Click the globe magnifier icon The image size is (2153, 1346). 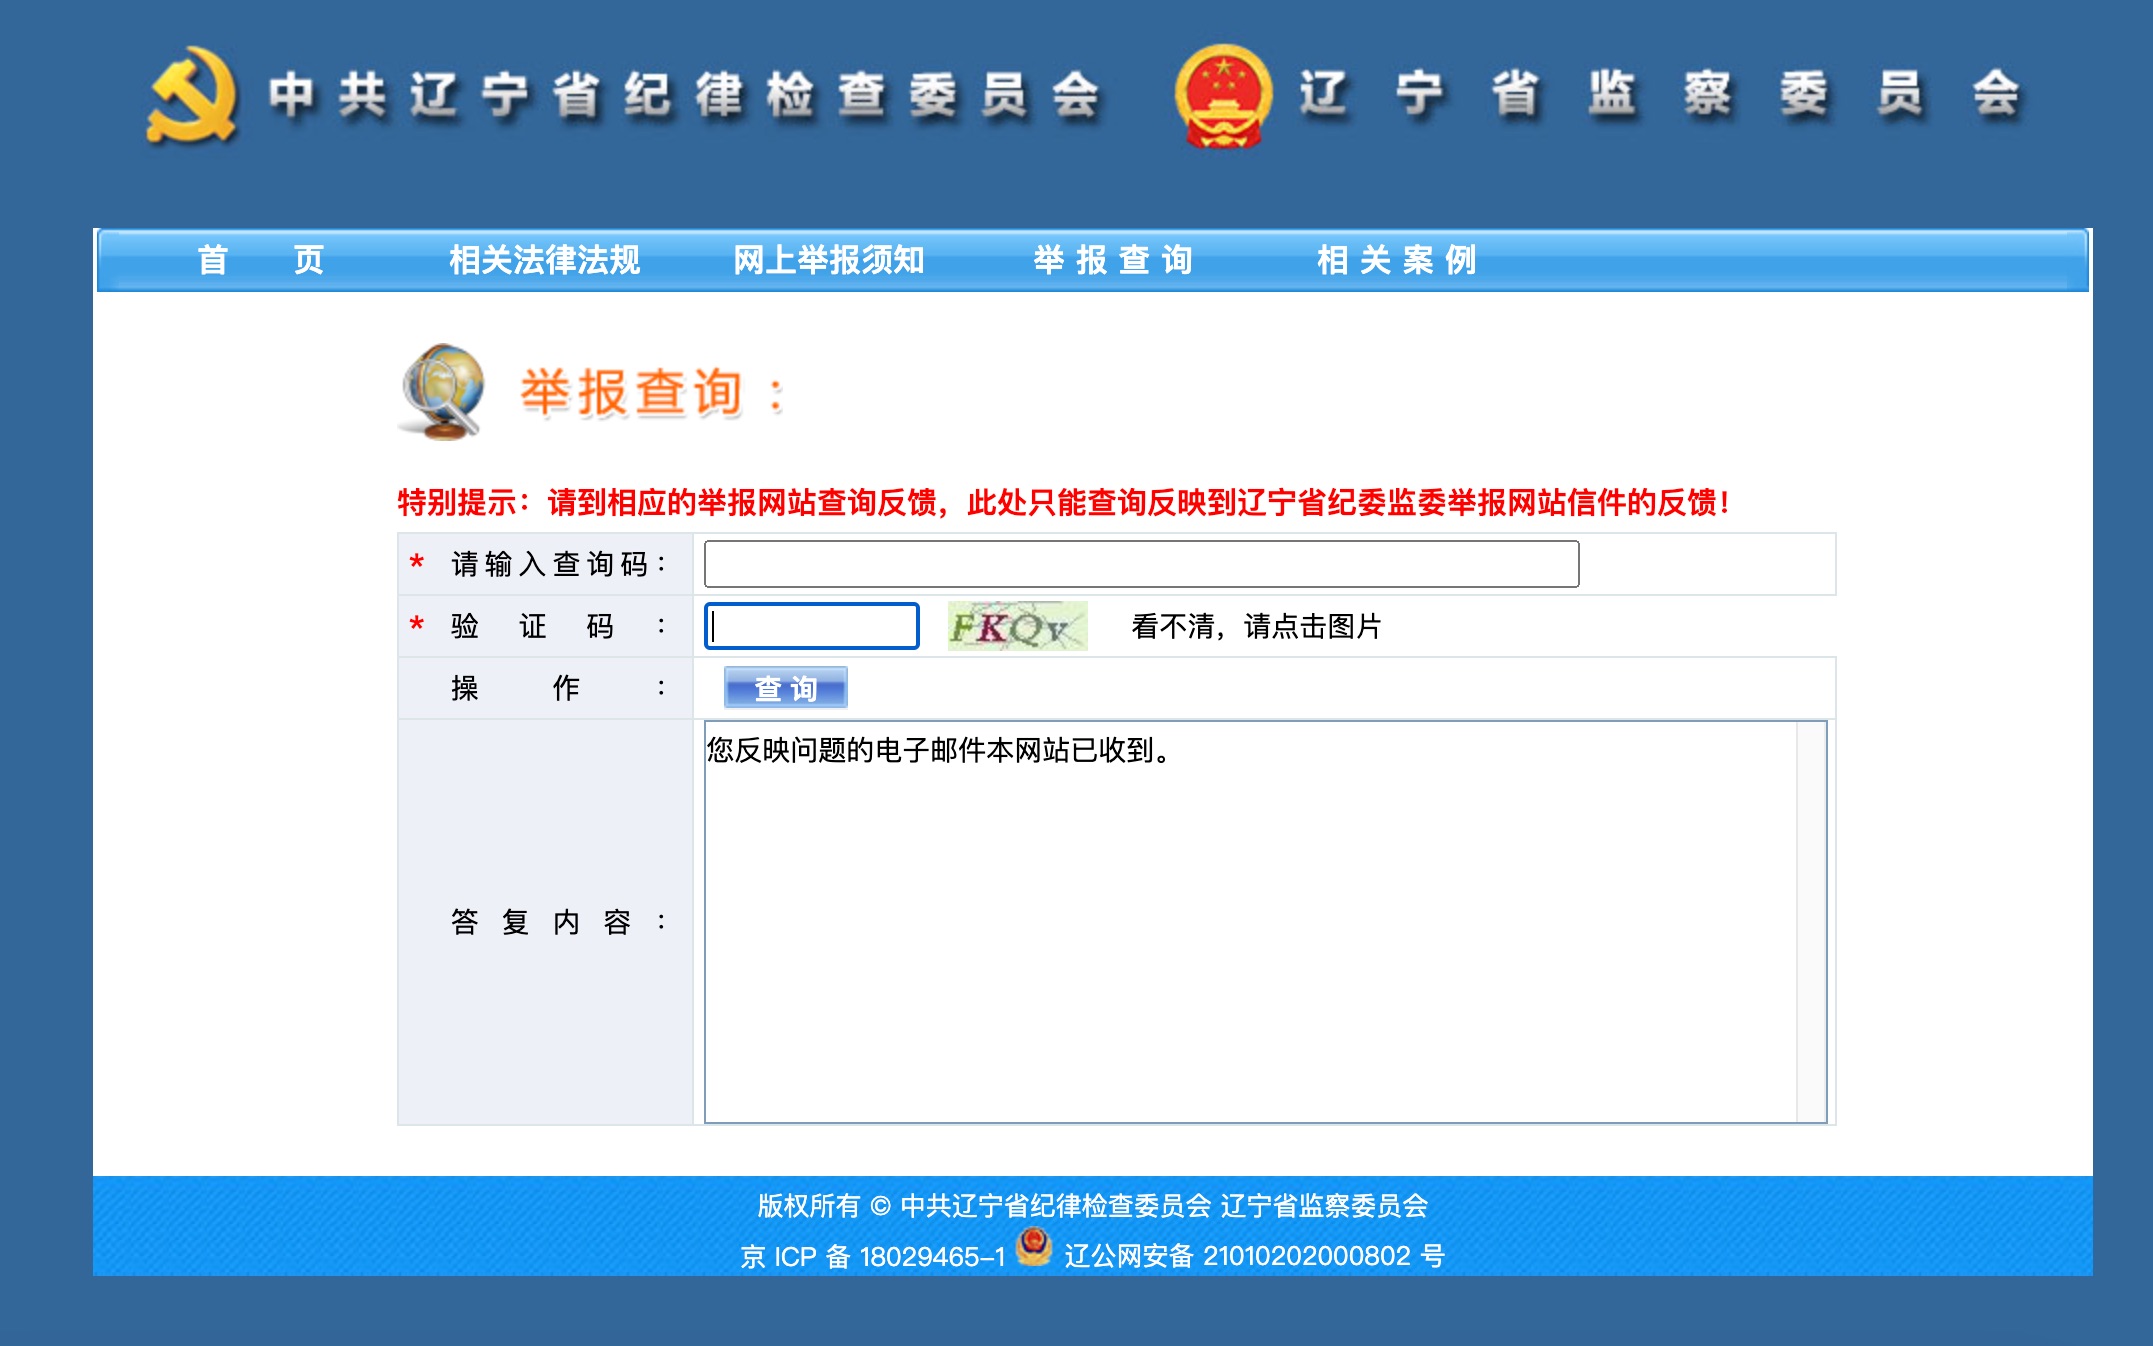[441, 391]
